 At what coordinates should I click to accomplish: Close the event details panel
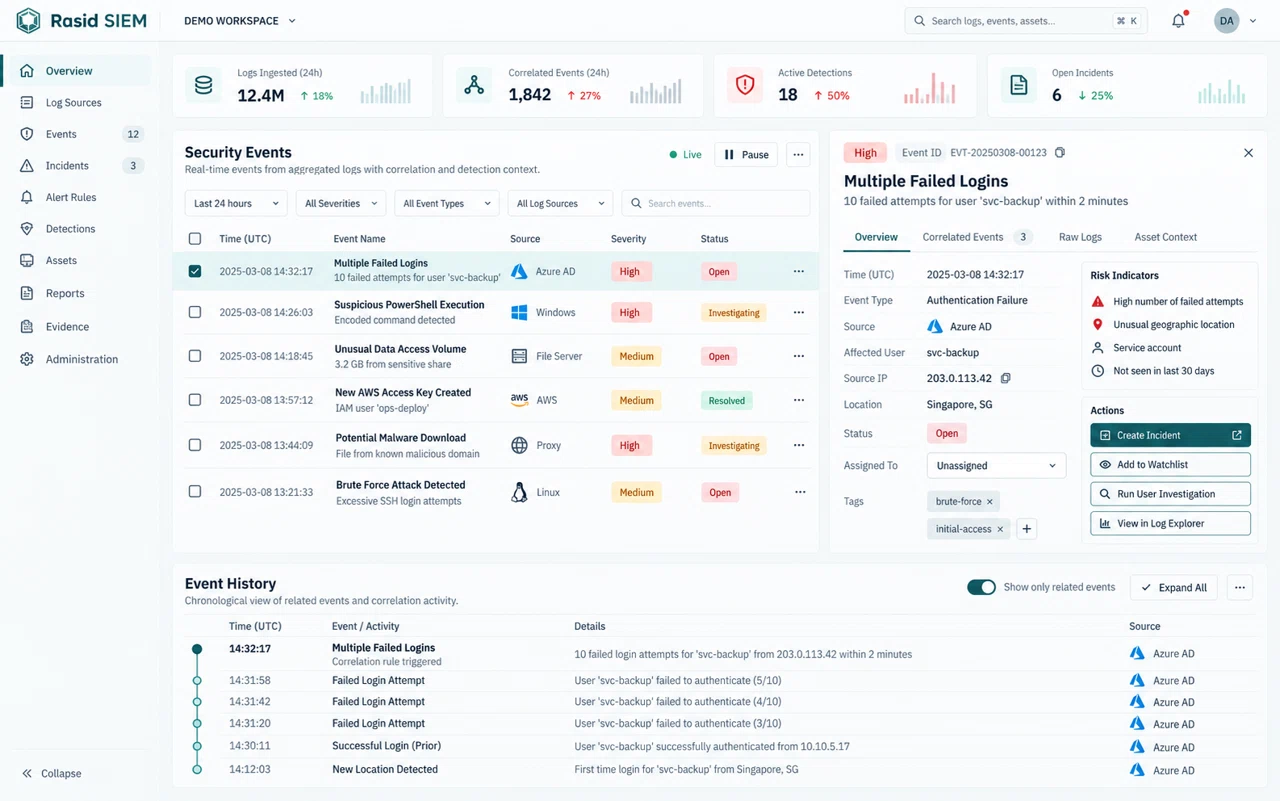pyautogui.click(x=1248, y=153)
